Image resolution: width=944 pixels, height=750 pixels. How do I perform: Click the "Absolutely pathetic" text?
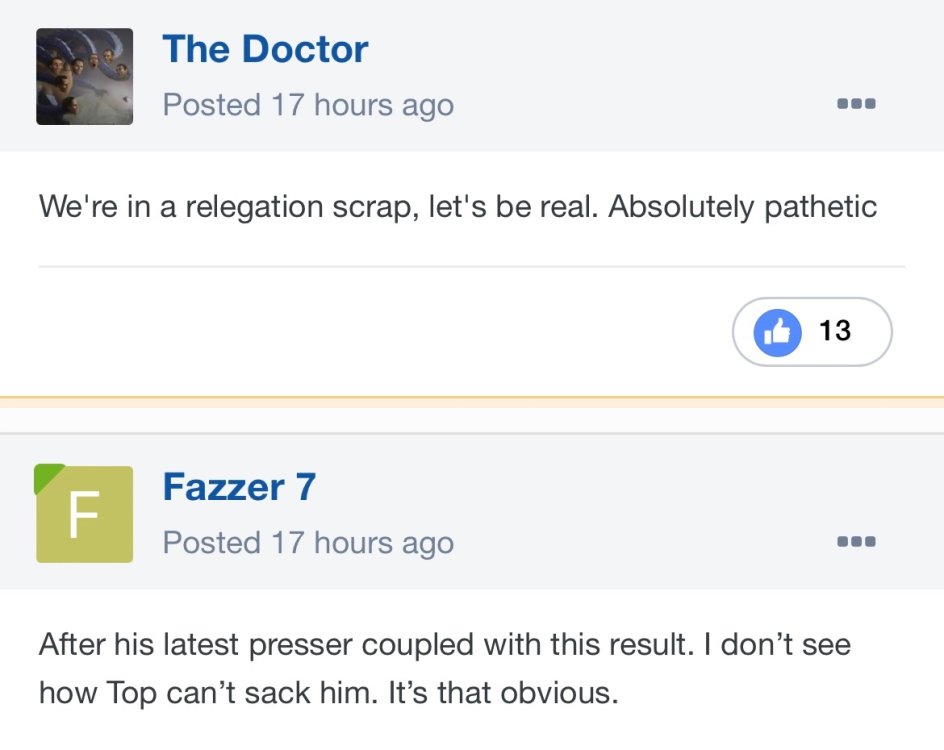click(x=742, y=207)
